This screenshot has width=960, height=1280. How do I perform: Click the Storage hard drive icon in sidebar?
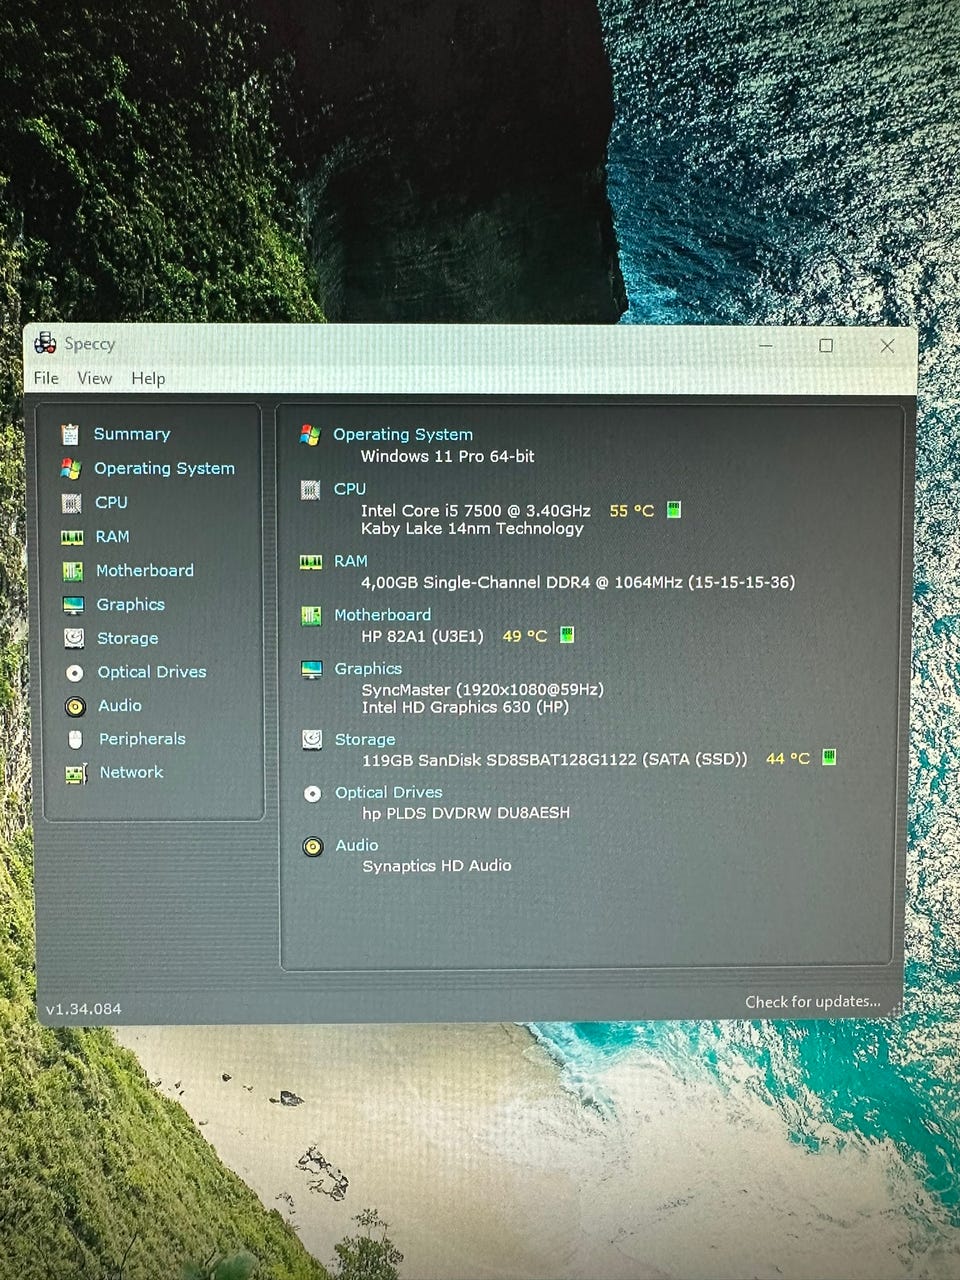point(74,638)
